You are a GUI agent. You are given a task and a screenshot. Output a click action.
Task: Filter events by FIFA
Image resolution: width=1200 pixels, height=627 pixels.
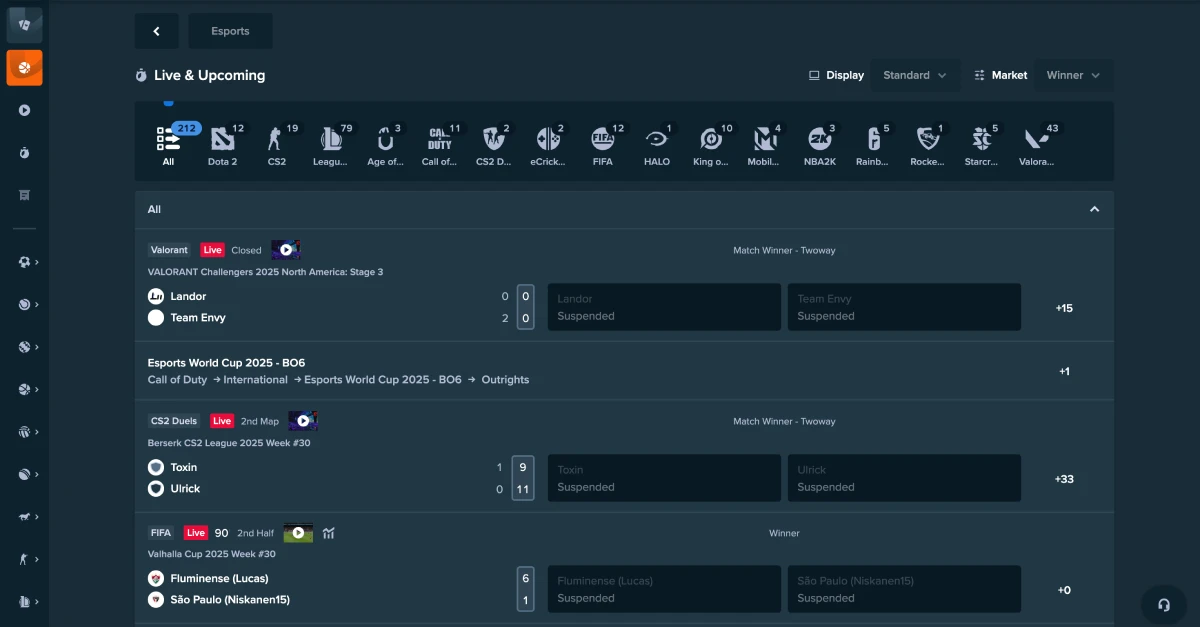click(x=602, y=145)
